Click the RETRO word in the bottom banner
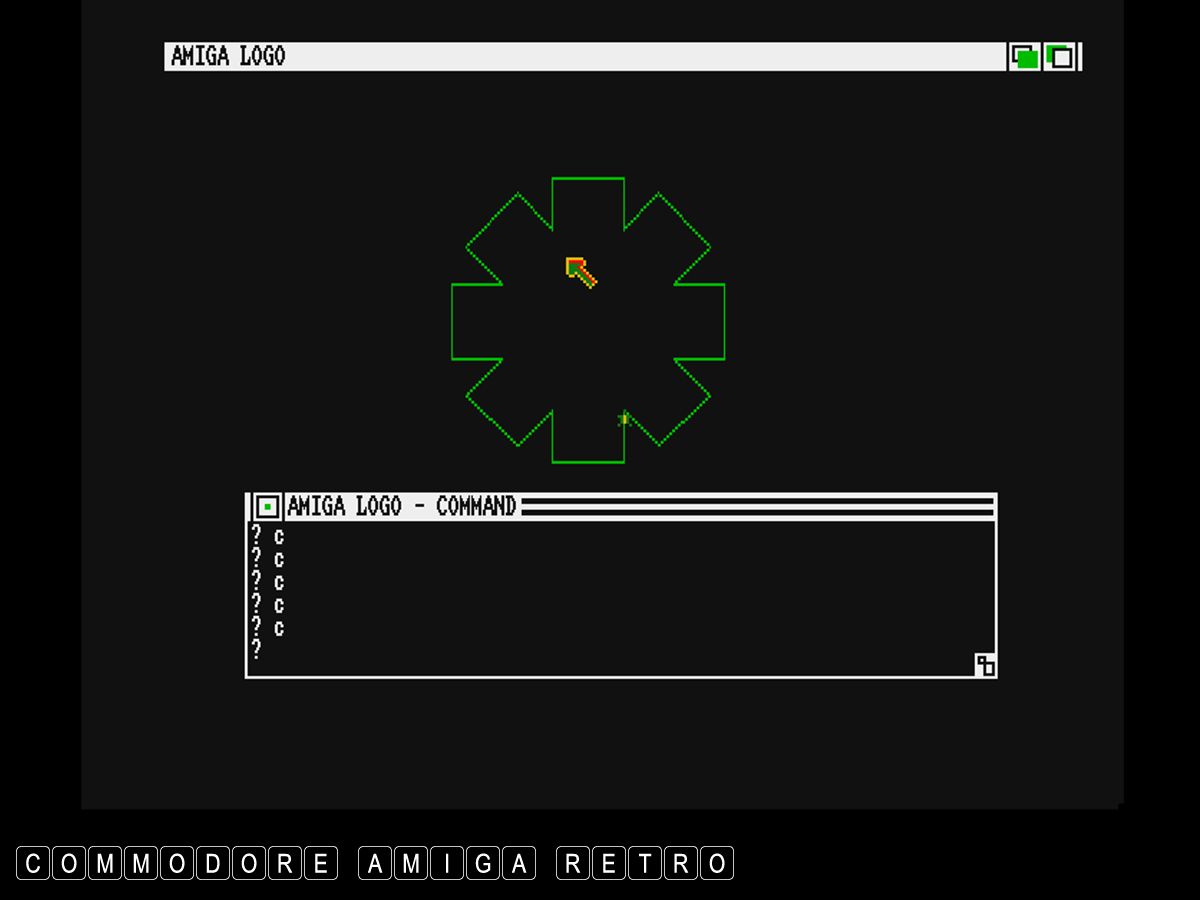Viewport: 1200px width, 900px height. point(645,863)
